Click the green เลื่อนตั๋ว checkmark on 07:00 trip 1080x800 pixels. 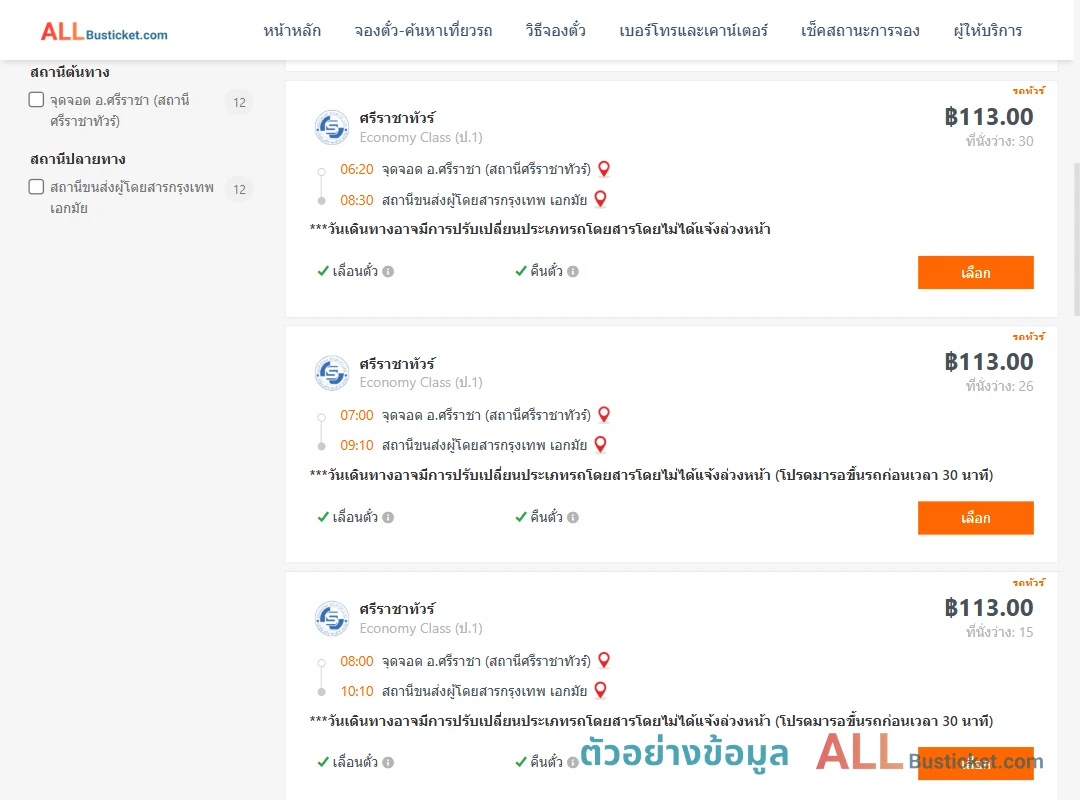323,517
